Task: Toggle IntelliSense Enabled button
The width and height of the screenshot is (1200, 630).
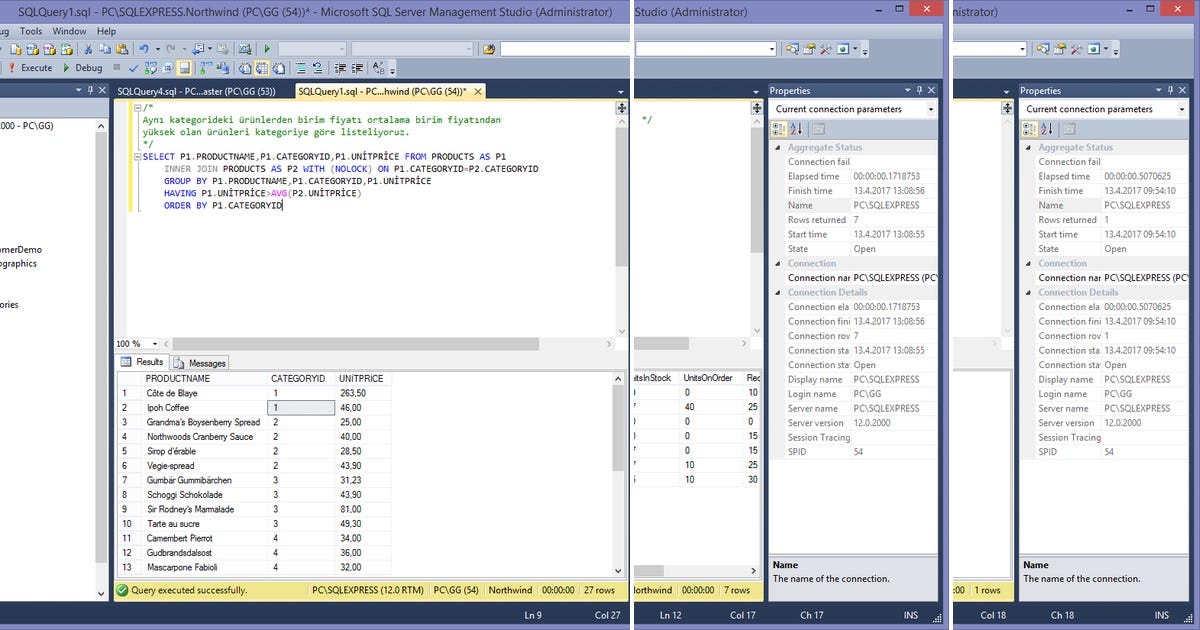Action: tap(184, 68)
